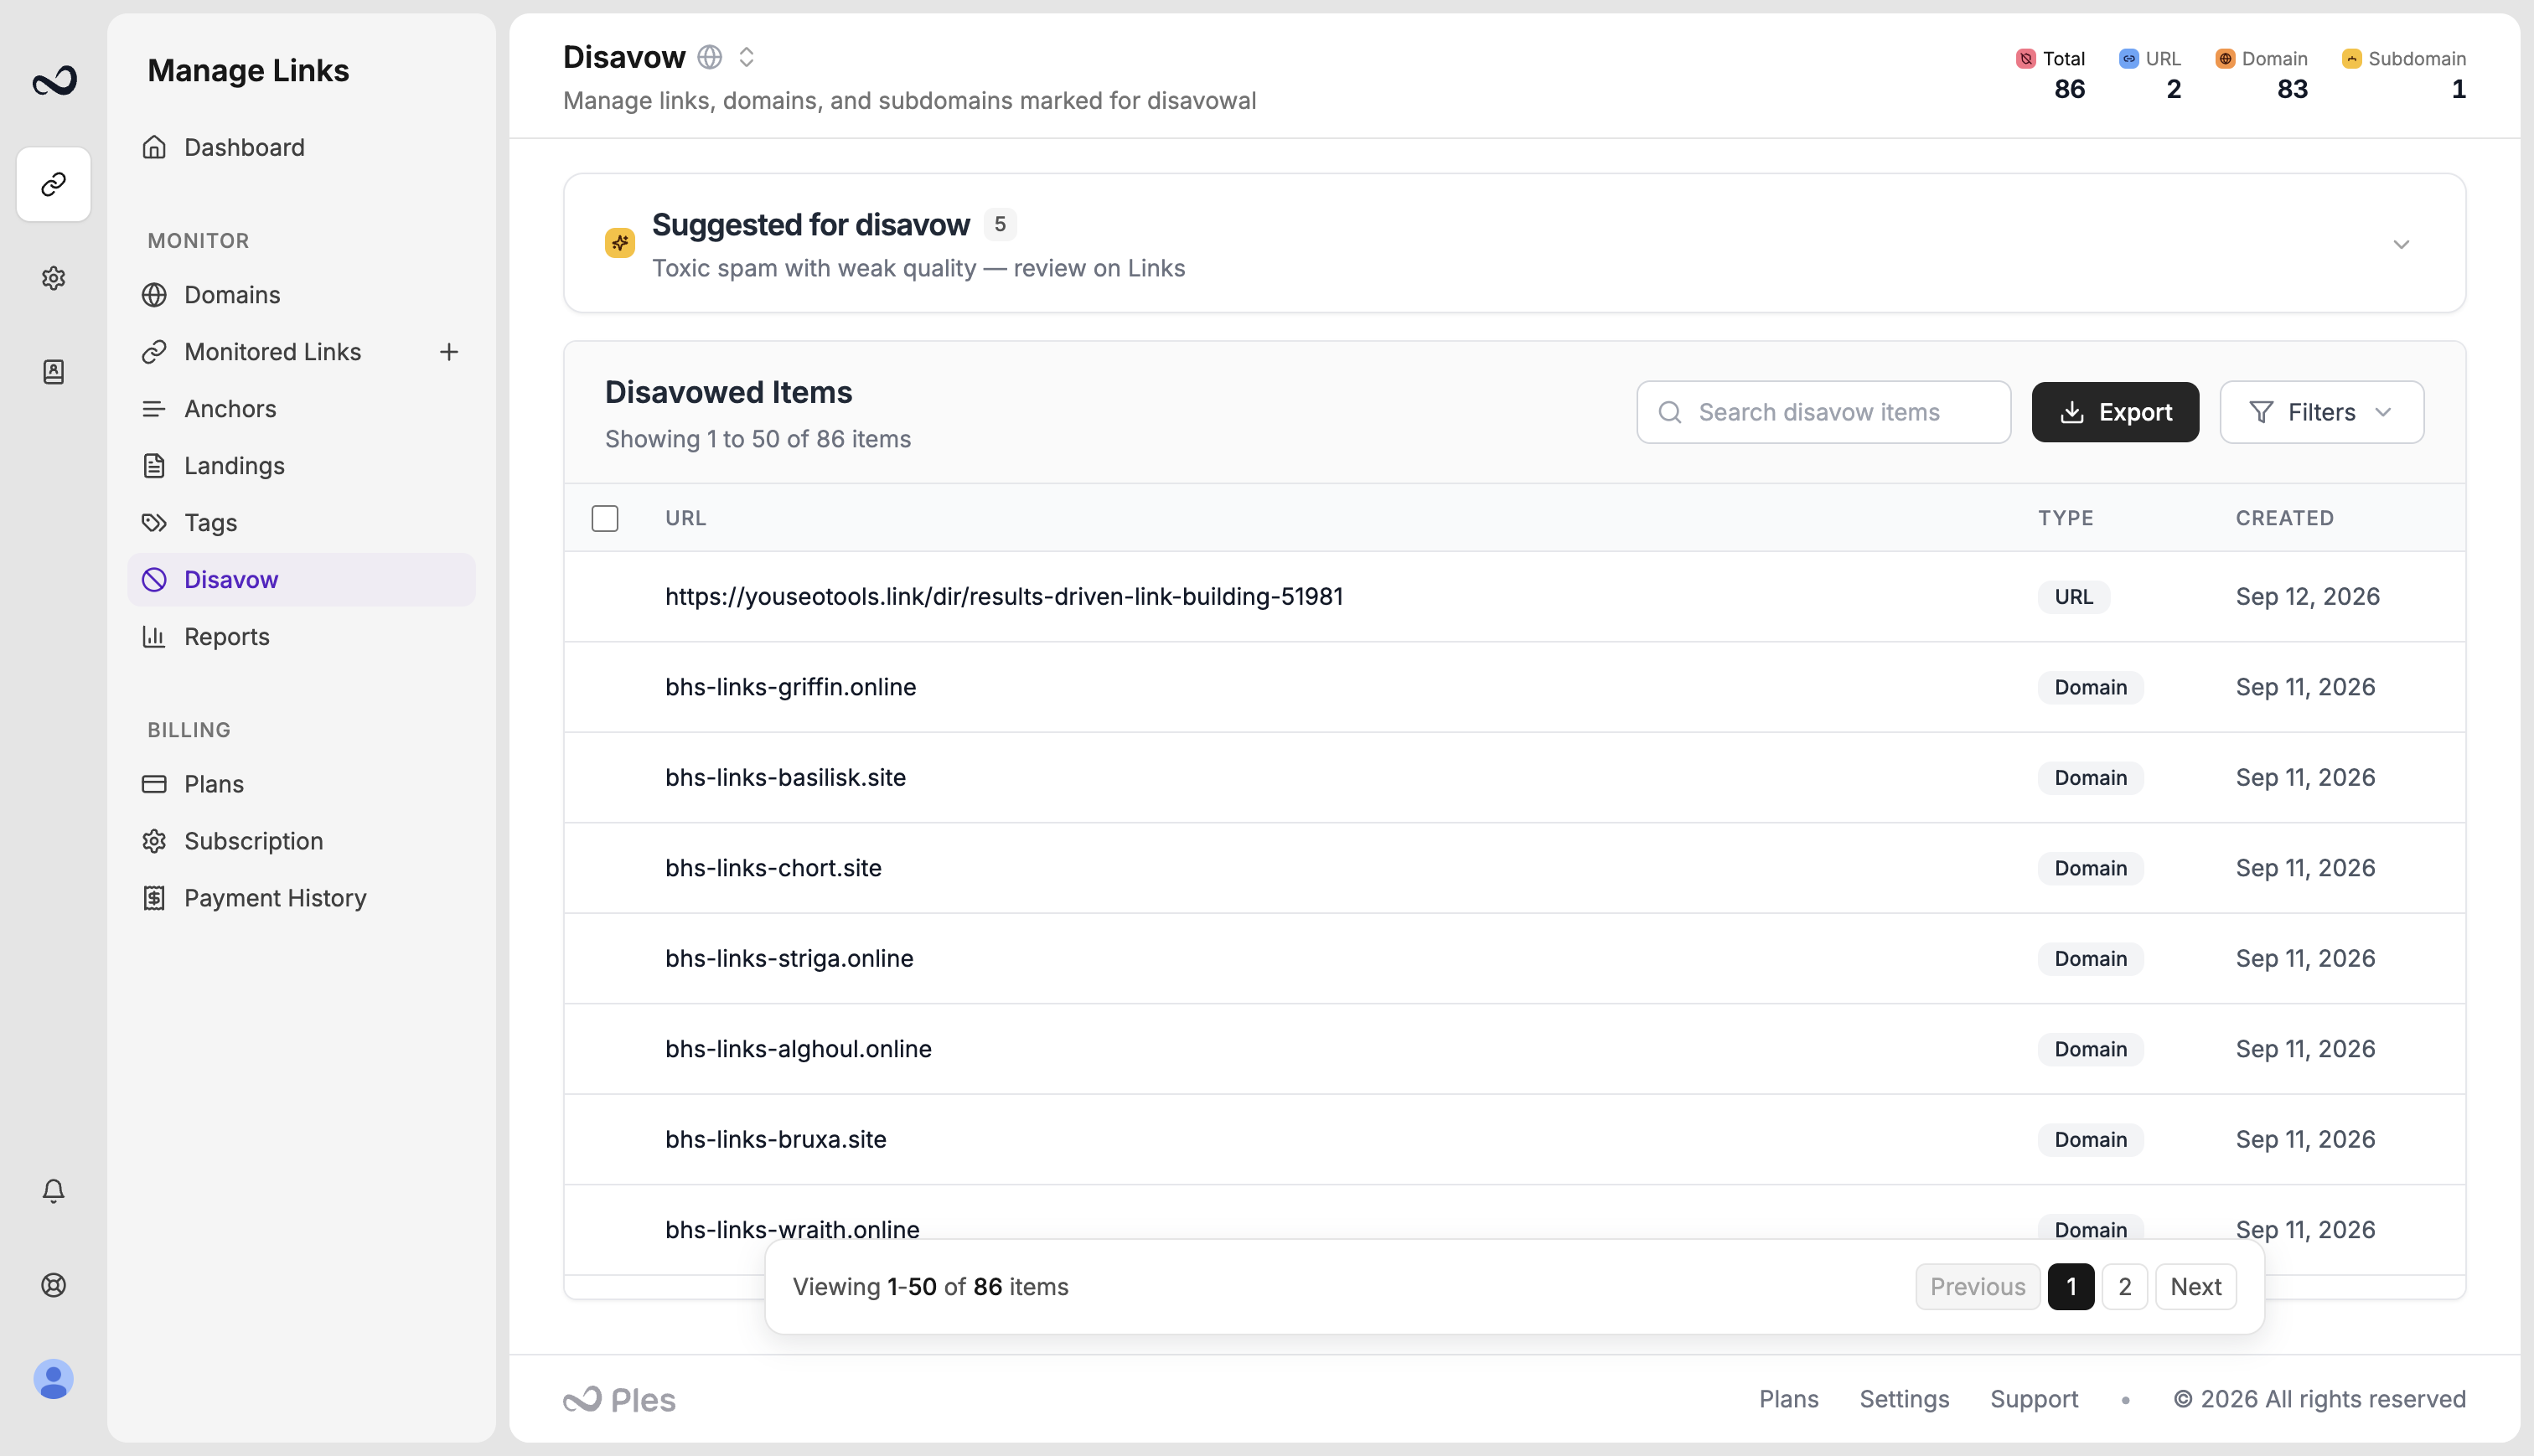This screenshot has width=2534, height=1456.
Task: Tick the select-all checkbox in the table header
Action: tap(605, 518)
